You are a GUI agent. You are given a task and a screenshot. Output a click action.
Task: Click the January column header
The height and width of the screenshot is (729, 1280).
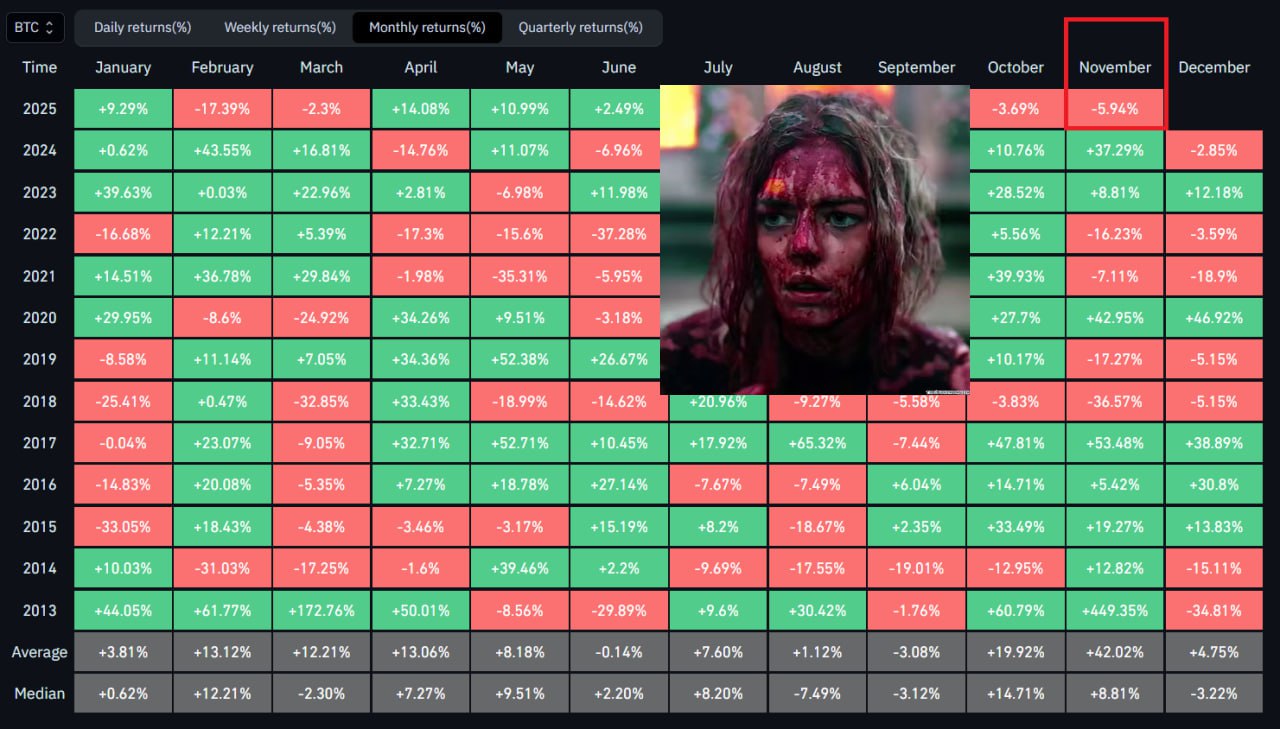(x=123, y=67)
